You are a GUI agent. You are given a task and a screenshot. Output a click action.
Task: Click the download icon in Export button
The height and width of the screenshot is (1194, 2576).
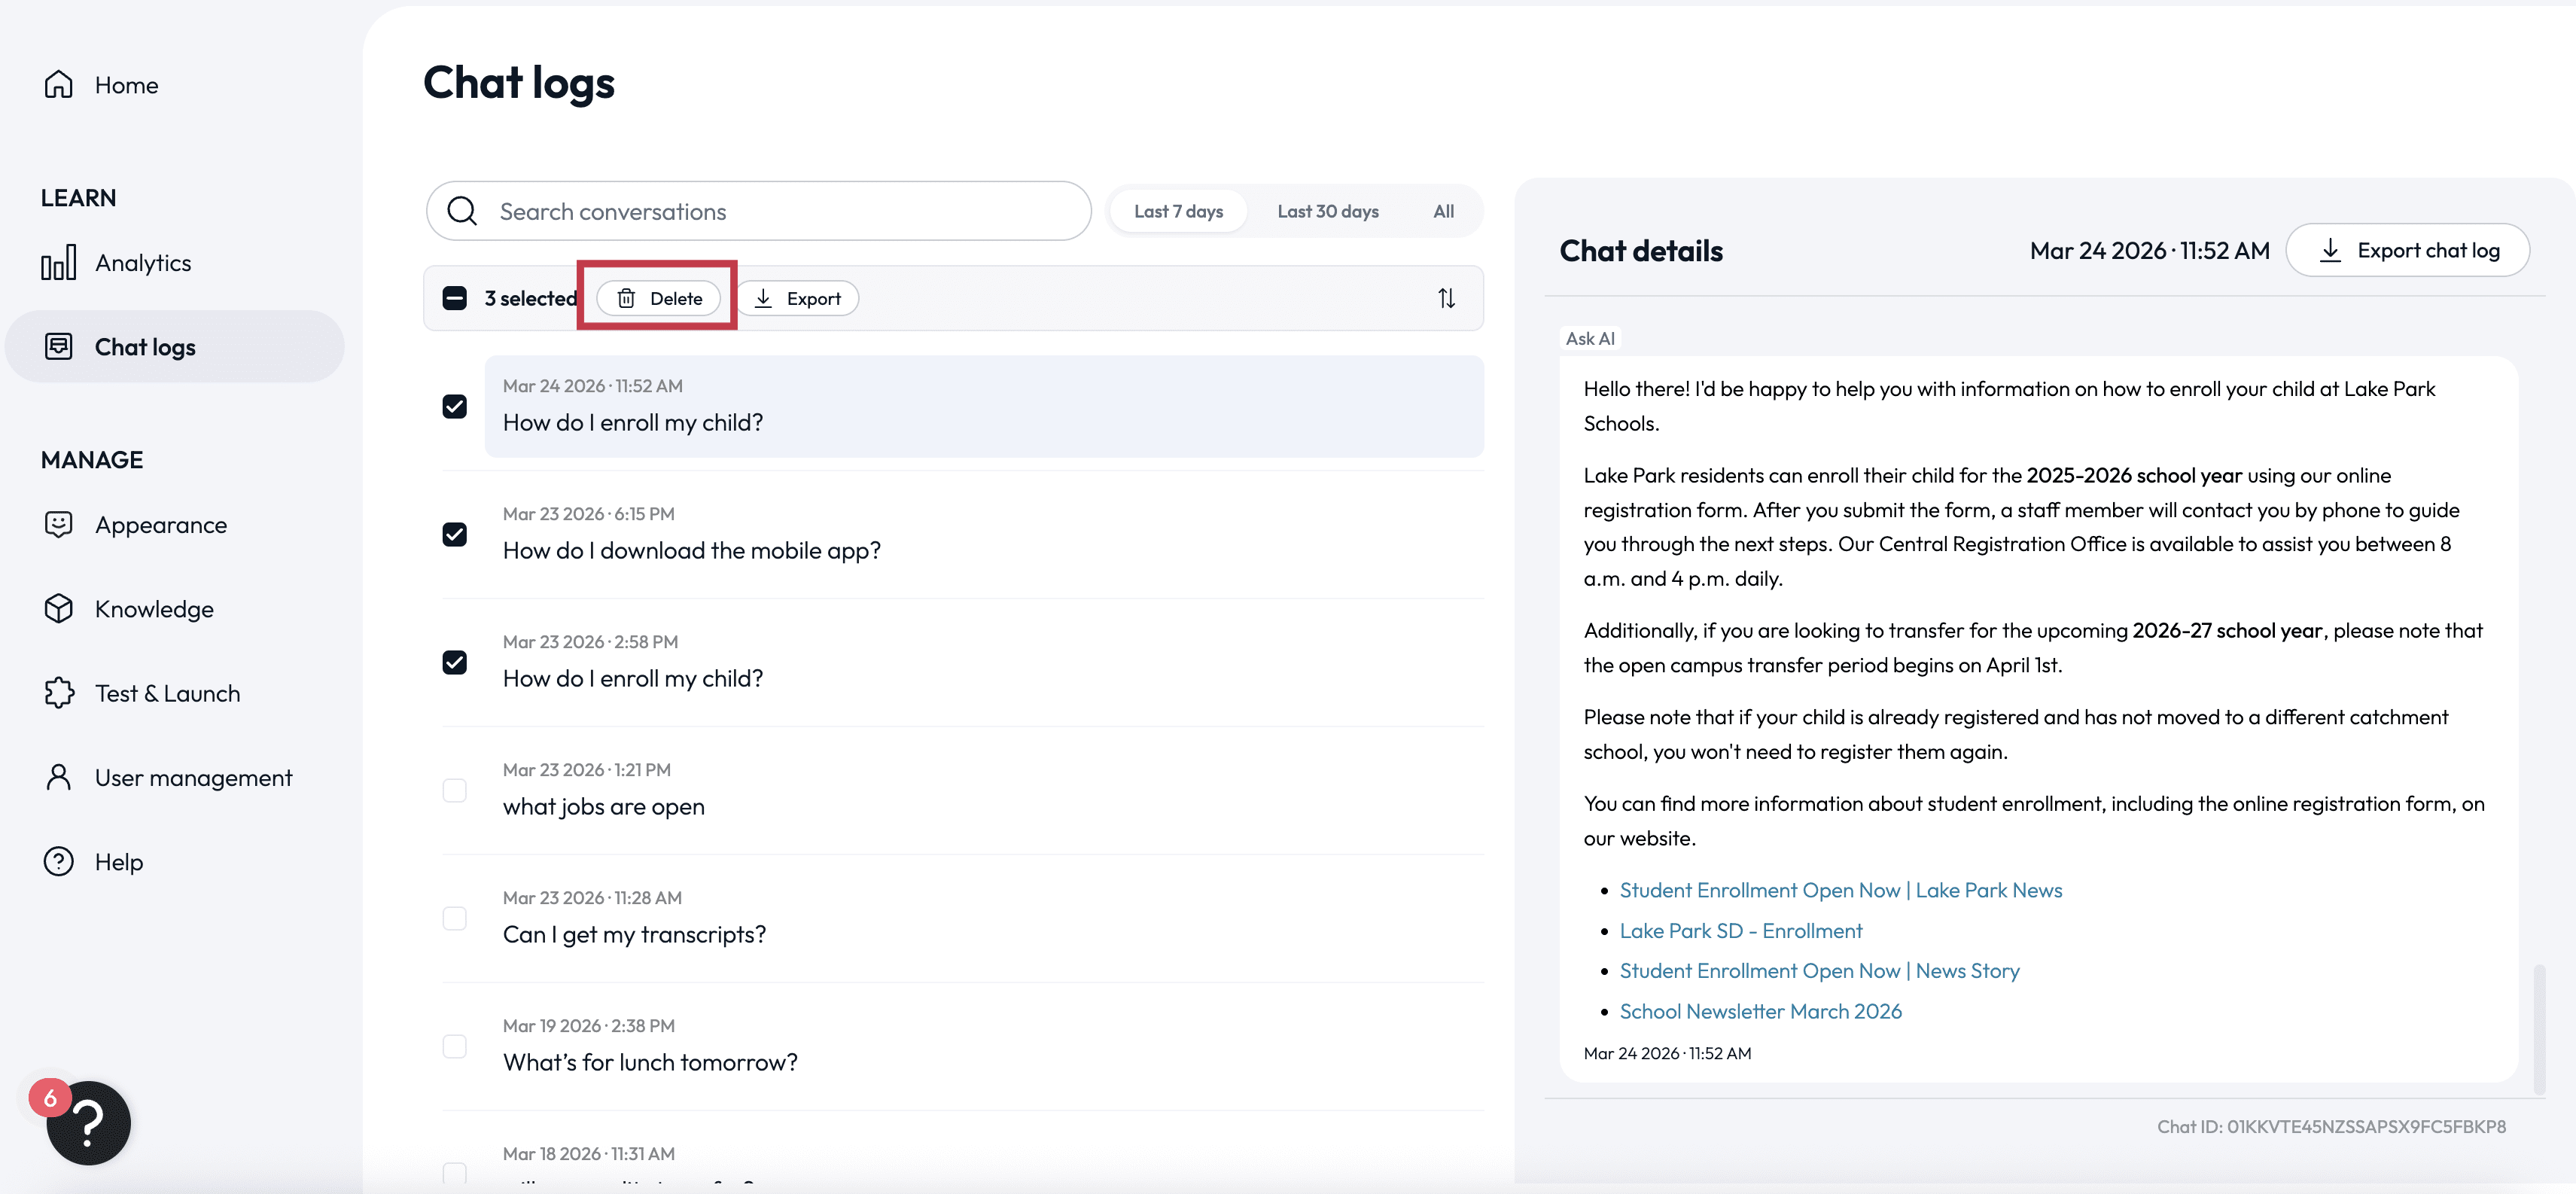point(763,298)
